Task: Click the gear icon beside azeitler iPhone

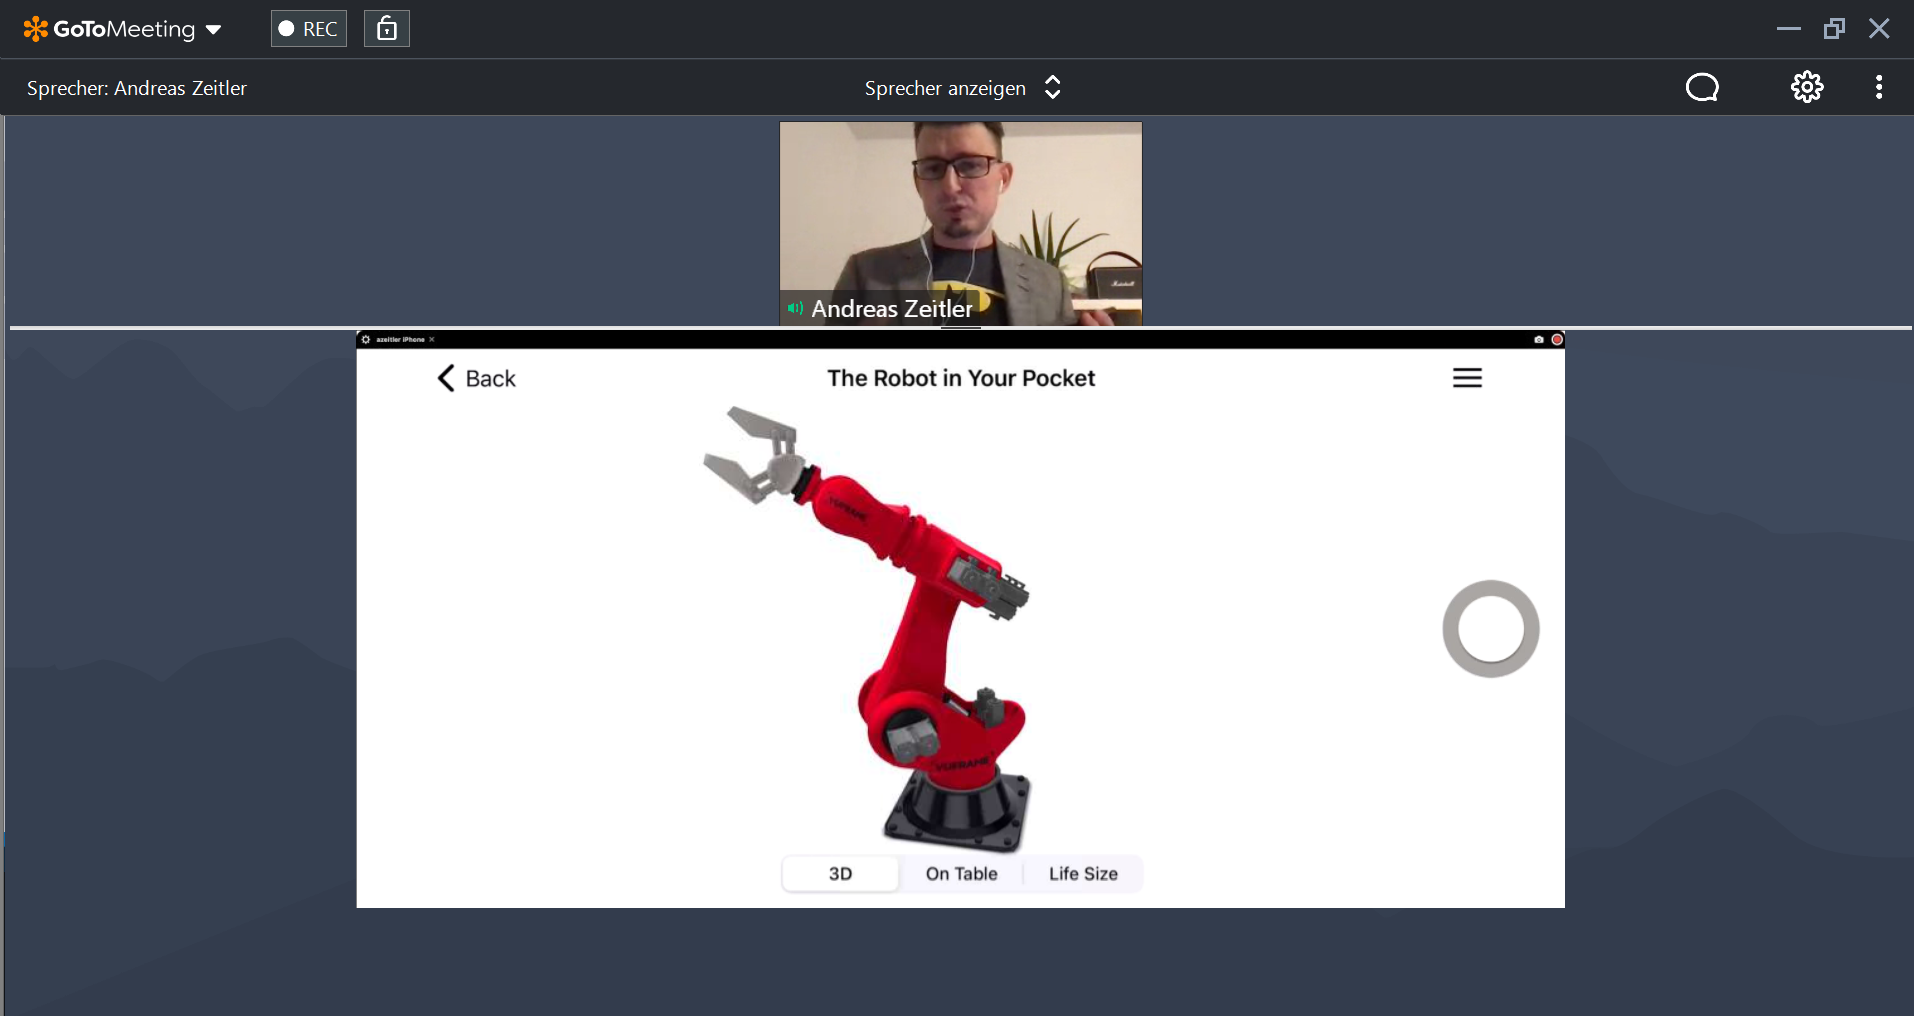Action: pos(366,340)
